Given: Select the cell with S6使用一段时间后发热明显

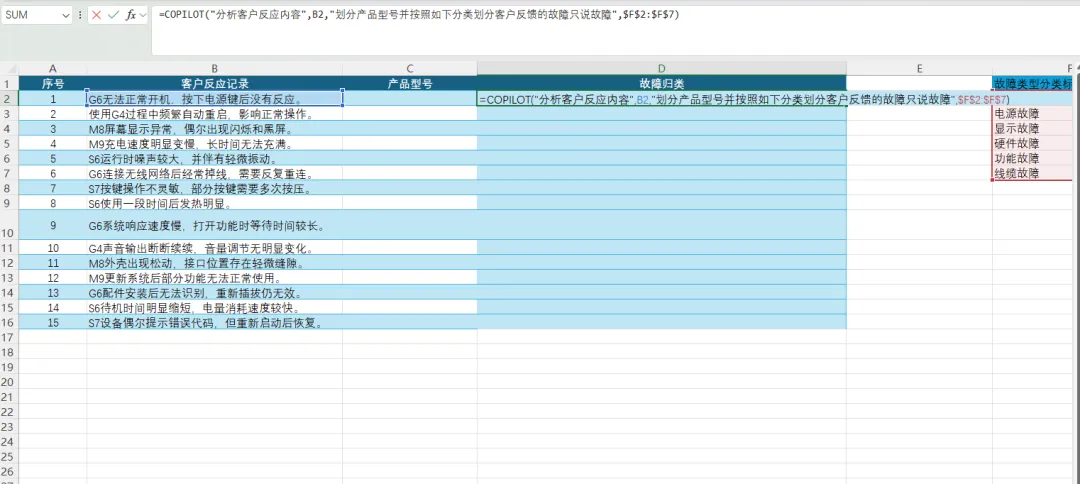Looking at the screenshot, I should pos(215,203).
